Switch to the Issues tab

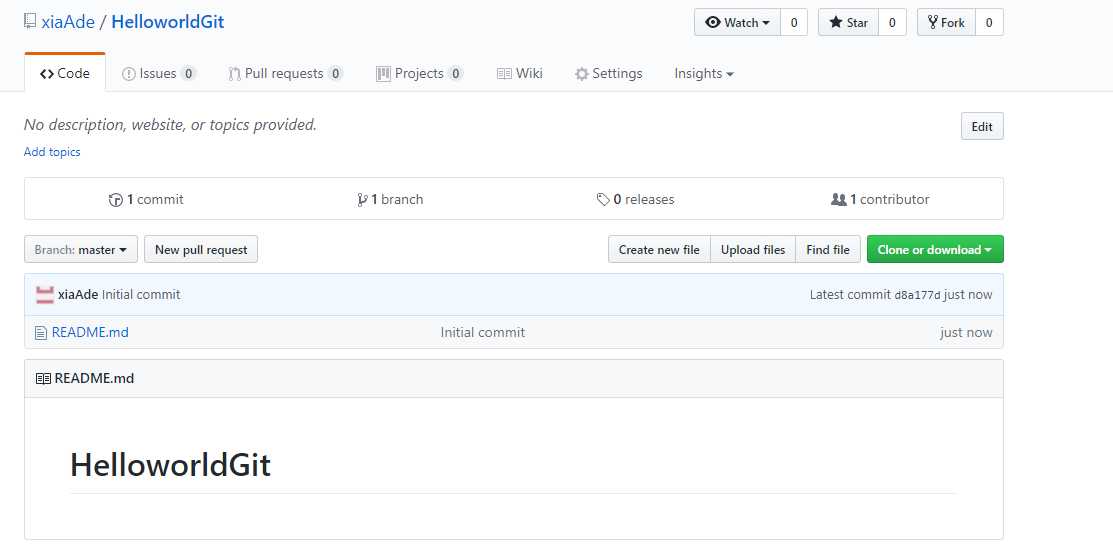pos(159,73)
